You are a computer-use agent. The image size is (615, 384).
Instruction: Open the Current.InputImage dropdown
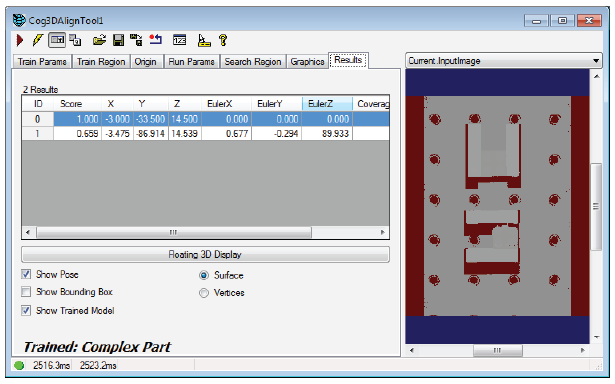tap(504, 61)
